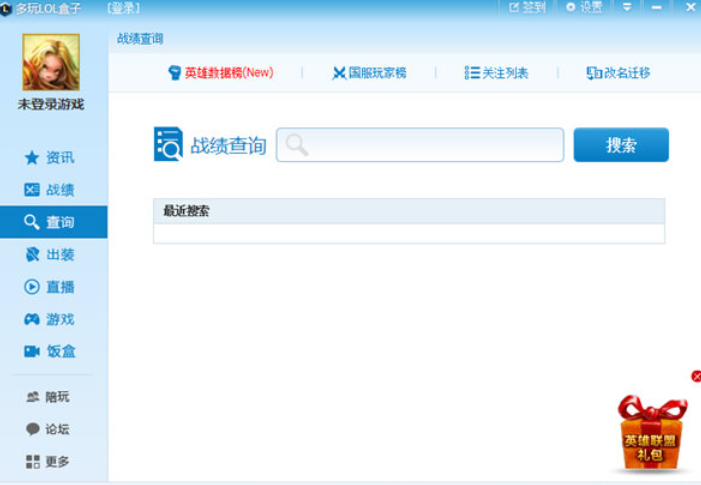The width and height of the screenshot is (701, 485).
Task: Open the 登录 login link in title bar
Action: click(124, 8)
